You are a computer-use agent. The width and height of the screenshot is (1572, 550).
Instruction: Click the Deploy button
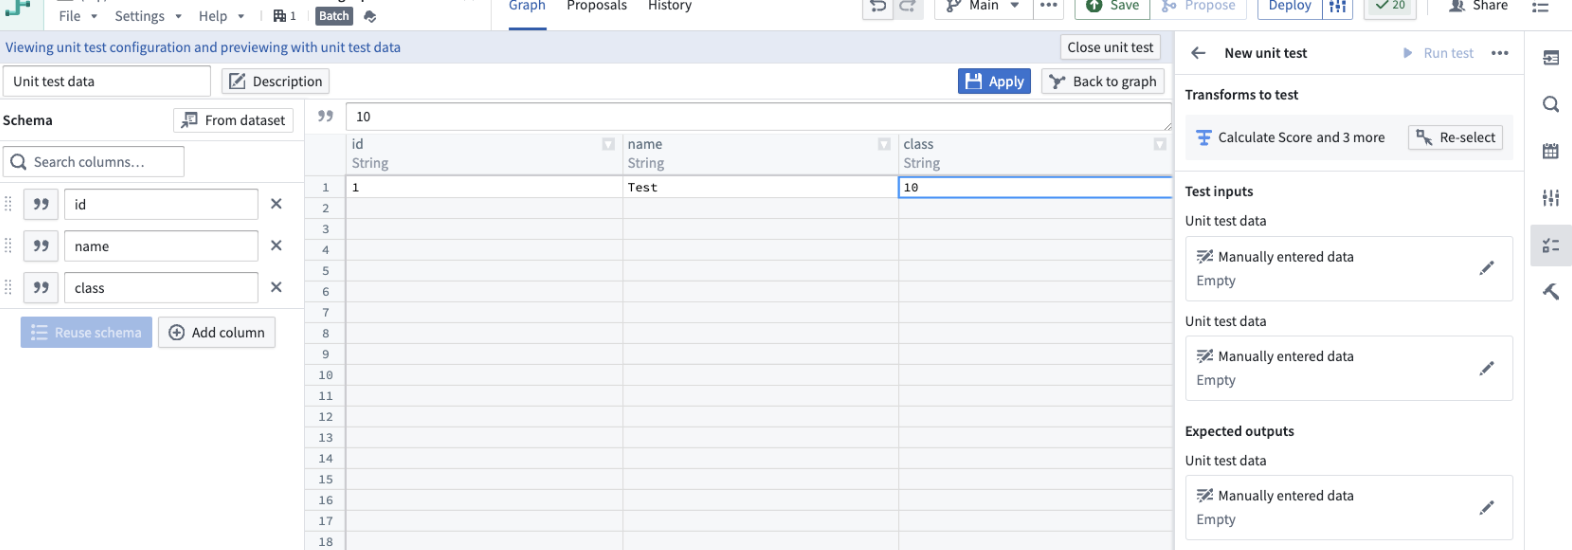[1289, 7]
